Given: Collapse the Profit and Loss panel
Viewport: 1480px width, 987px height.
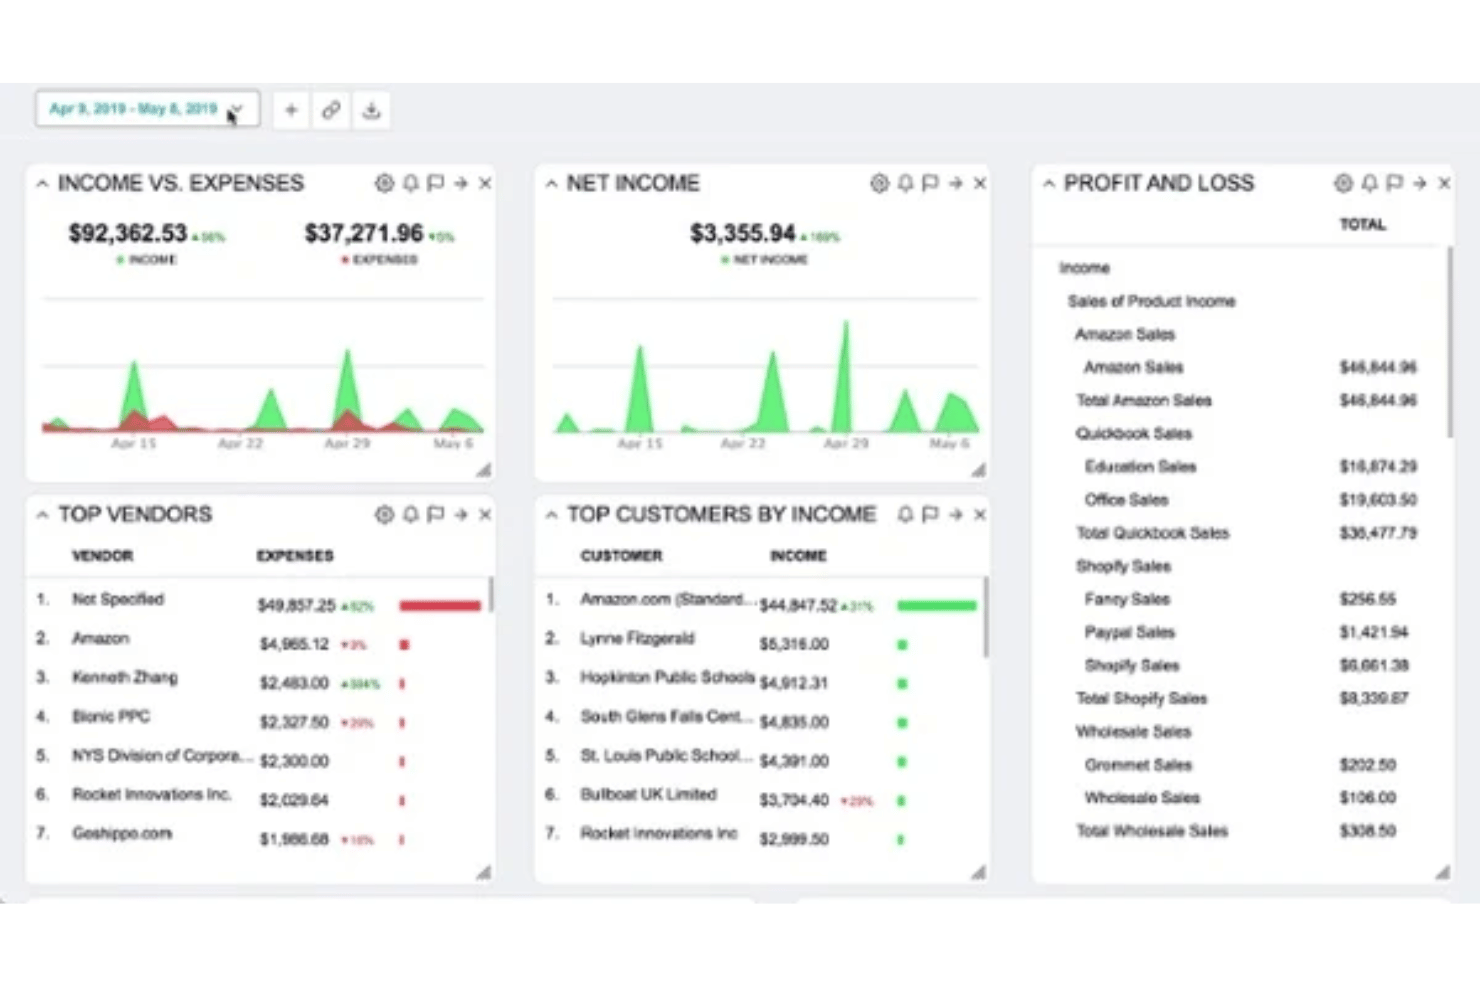Looking at the screenshot, I should pos(1049,183).
